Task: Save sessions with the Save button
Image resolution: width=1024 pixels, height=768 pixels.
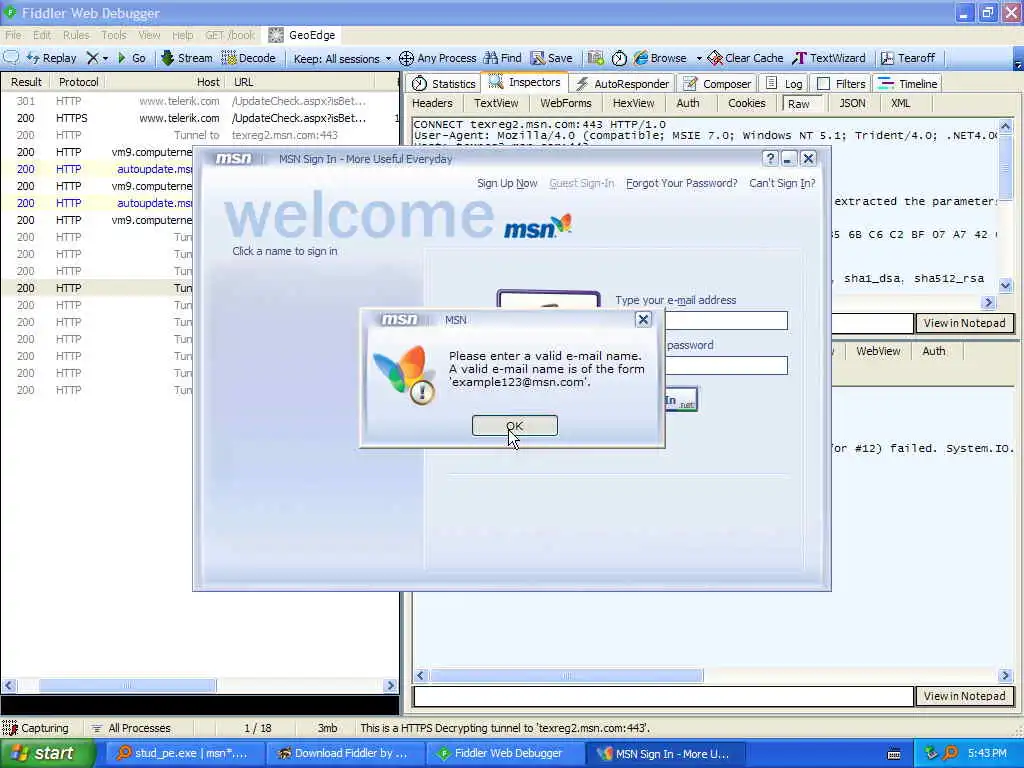Action: pos(552,58)
